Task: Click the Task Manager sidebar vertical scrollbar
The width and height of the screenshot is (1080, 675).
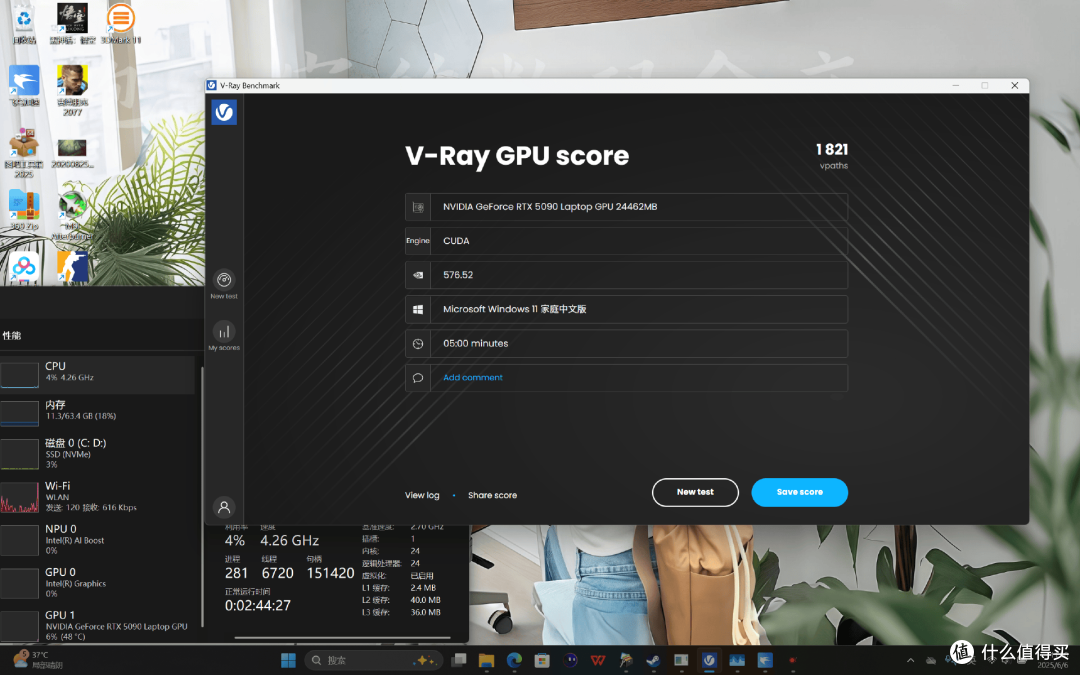Action: pos(202,496)
